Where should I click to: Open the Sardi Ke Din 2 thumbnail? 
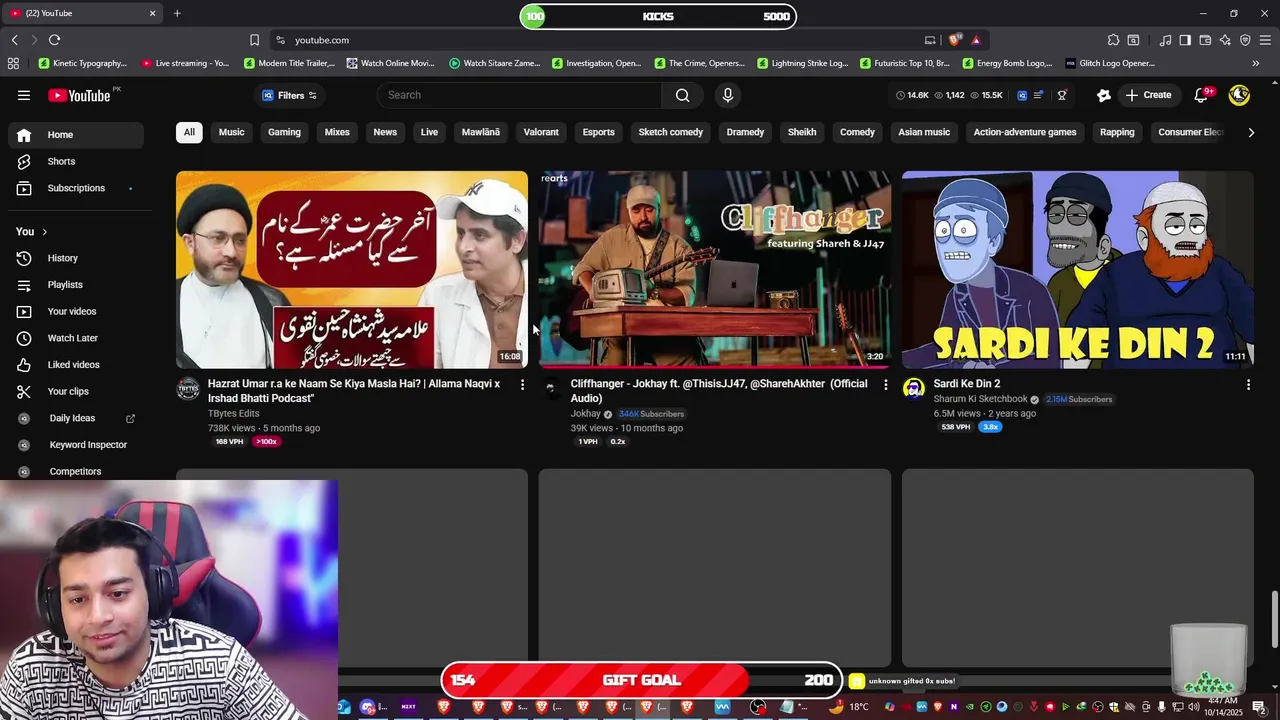click(1078, 270)
